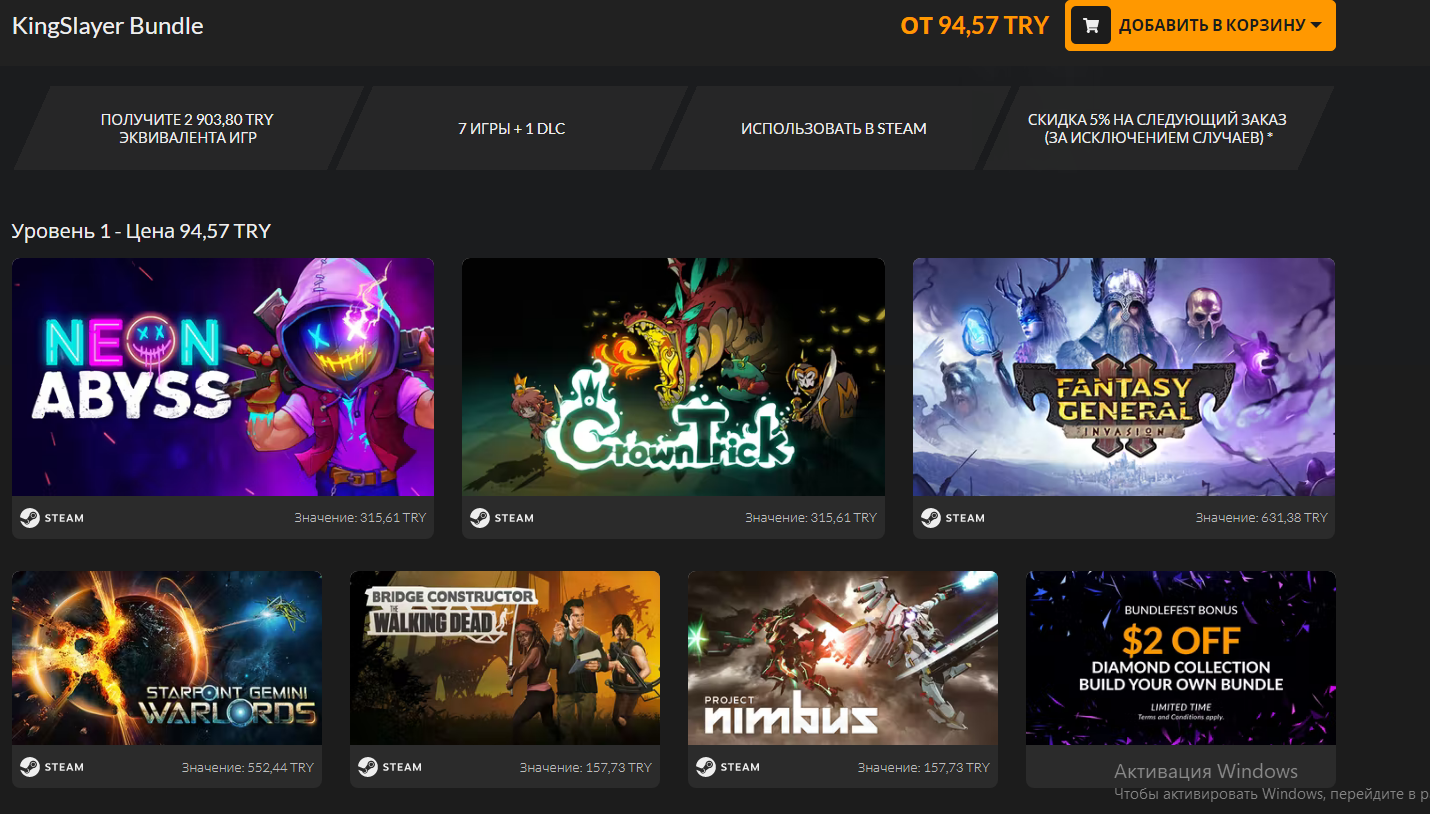Click the Steam icon under Neon Abyss
This screenshot has height=814, width=1430.
tap(30, 518)
